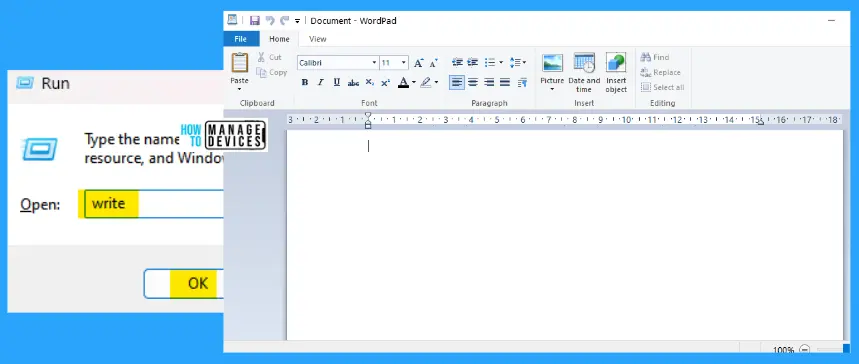Minimize the WordPad window
859x364 pixels.
click(832, 20)
